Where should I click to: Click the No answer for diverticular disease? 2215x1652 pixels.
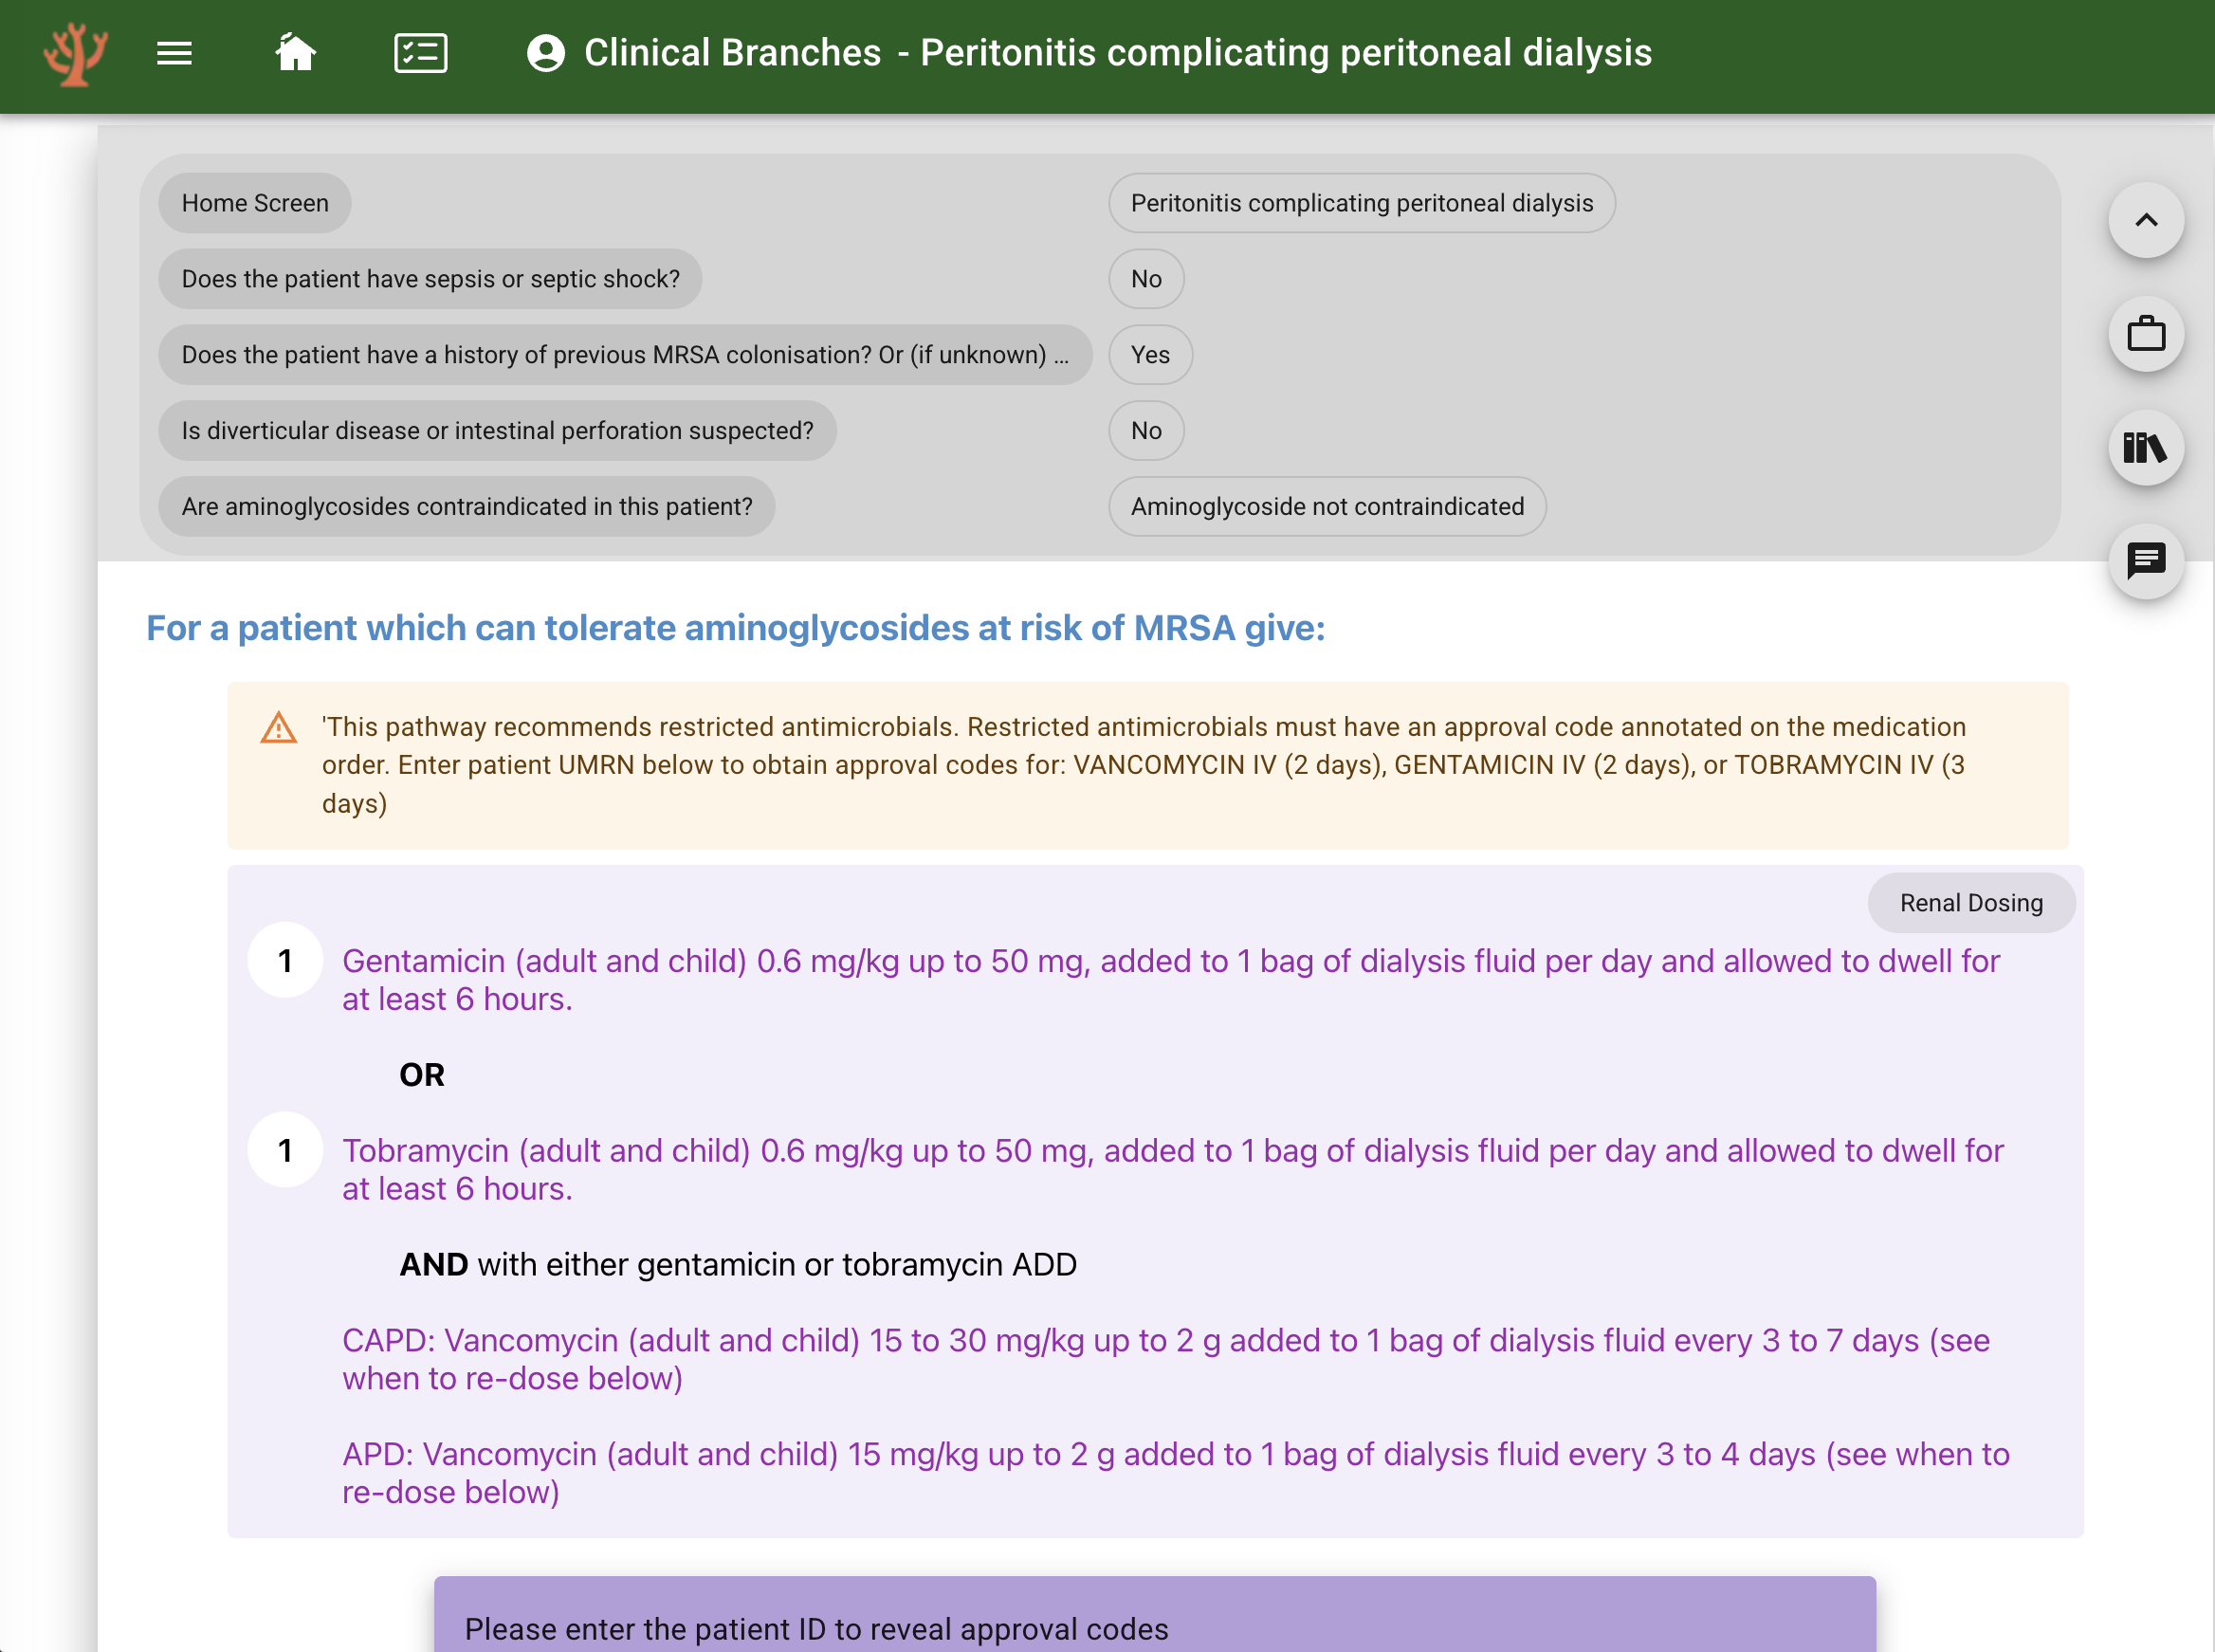(x=1145, y=431)
